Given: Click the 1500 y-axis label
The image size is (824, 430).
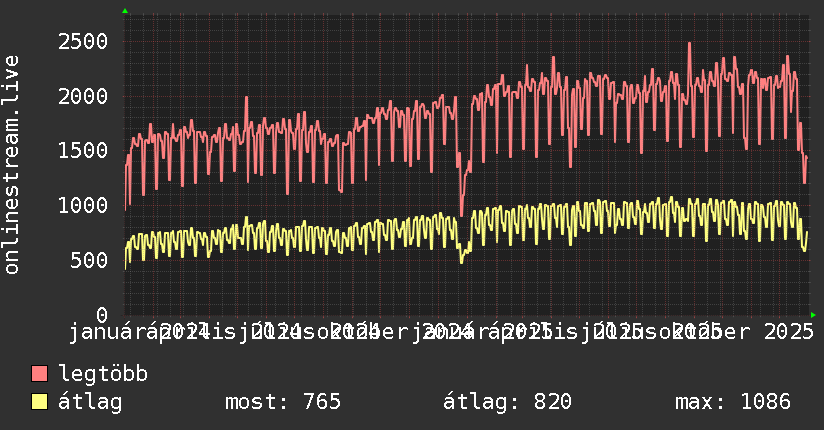Looking at the screenshot, I should coord(82,151).
